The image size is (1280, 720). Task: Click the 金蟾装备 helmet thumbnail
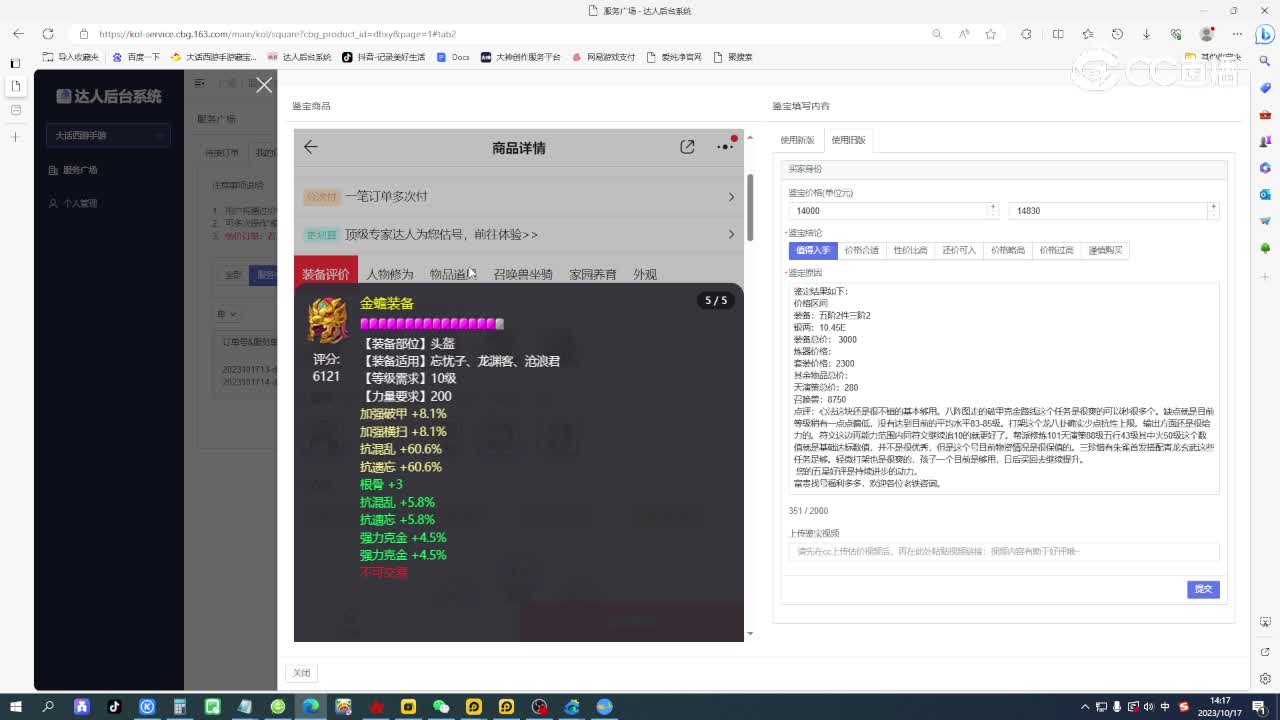pos(328,321)
